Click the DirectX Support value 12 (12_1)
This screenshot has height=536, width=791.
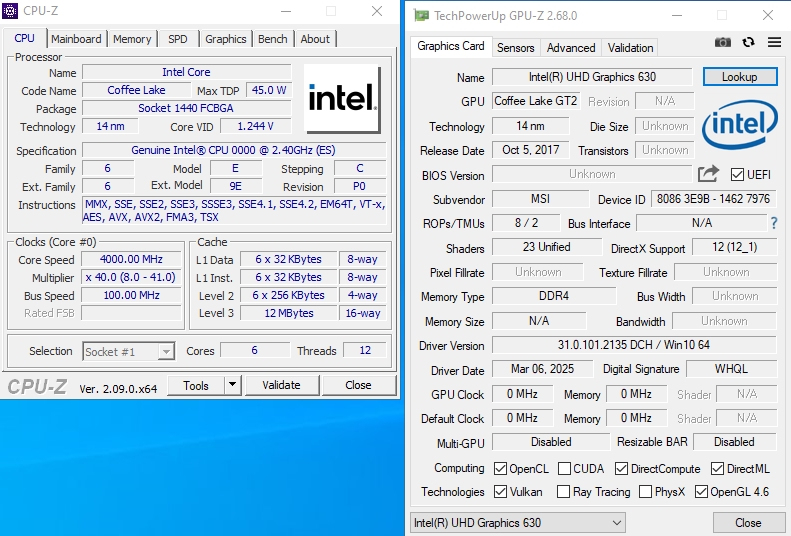734,247
